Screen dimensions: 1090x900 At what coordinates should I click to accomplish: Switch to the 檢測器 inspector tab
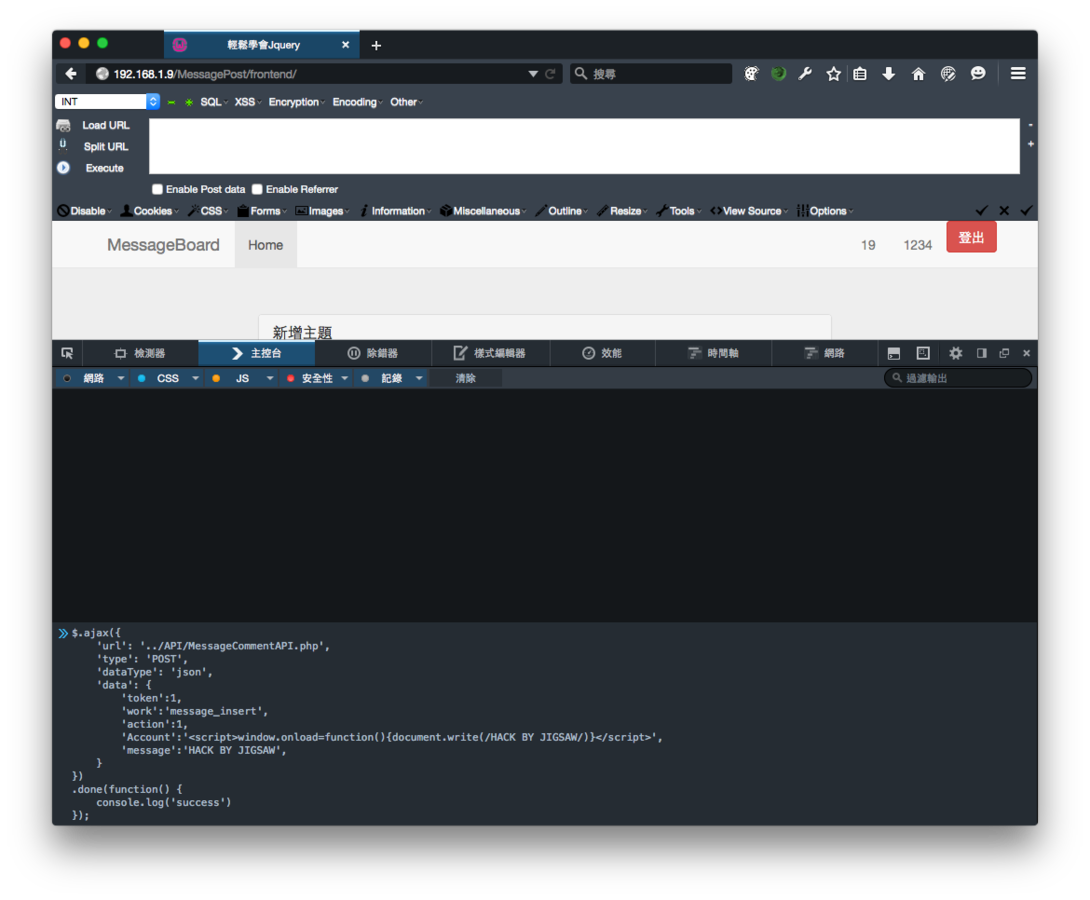(140, 353)
